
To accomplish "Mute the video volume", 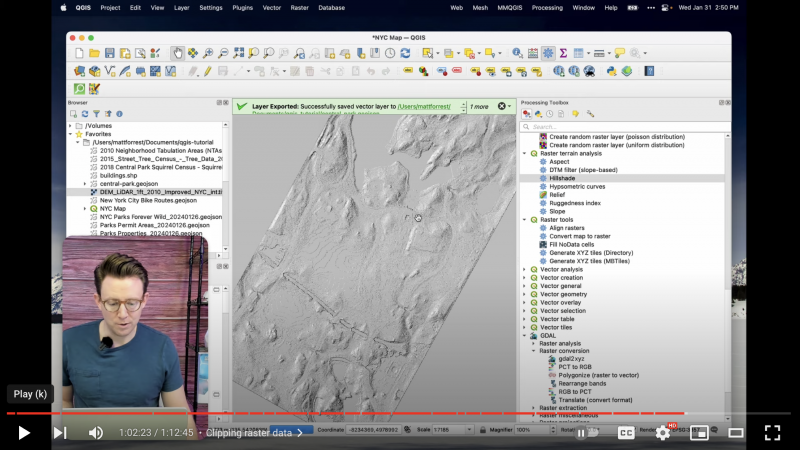I will tap(96, 433).
